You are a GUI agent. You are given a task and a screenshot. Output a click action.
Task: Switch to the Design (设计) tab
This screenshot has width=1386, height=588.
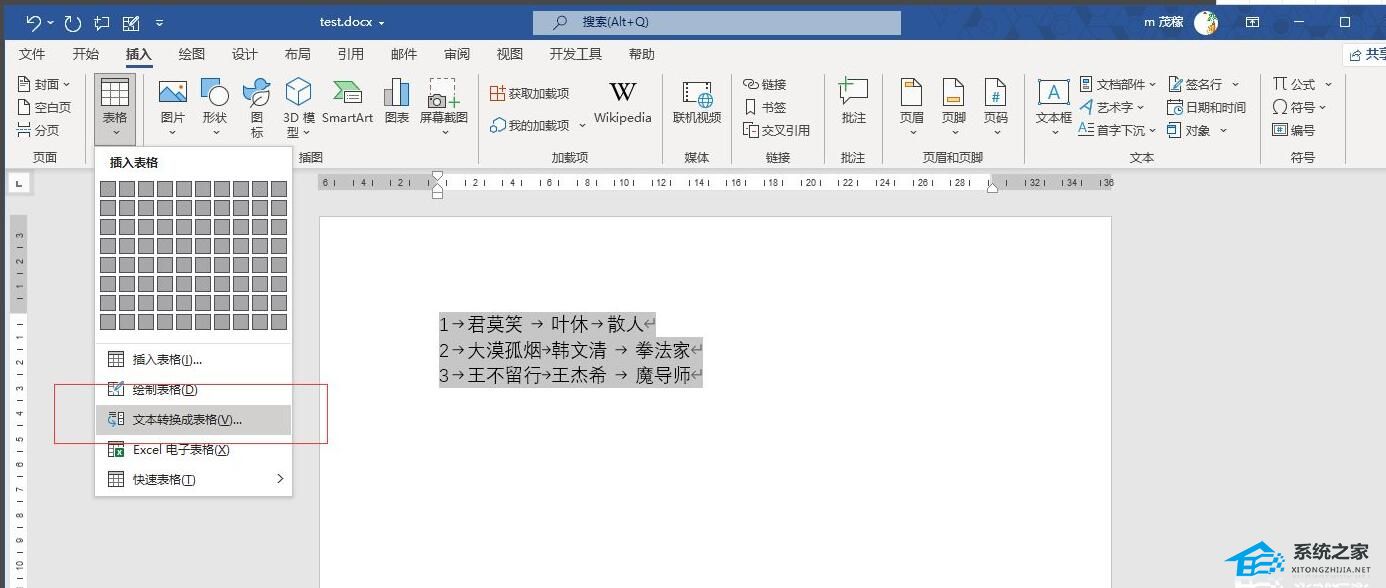tap(244, 54)
